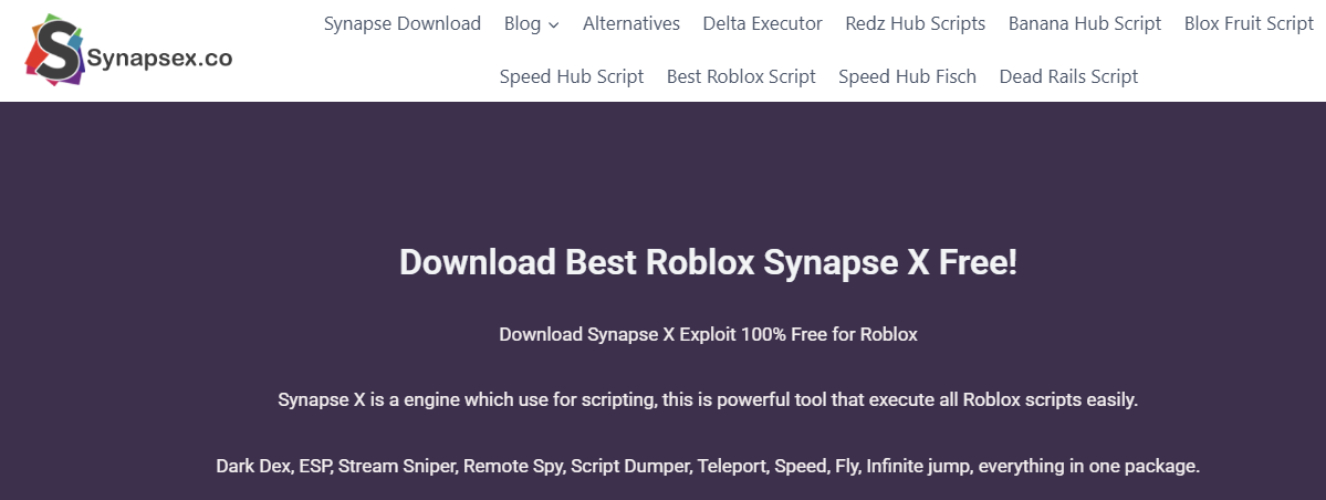Click the 'Synapse X is a engine' sentence

708,400
